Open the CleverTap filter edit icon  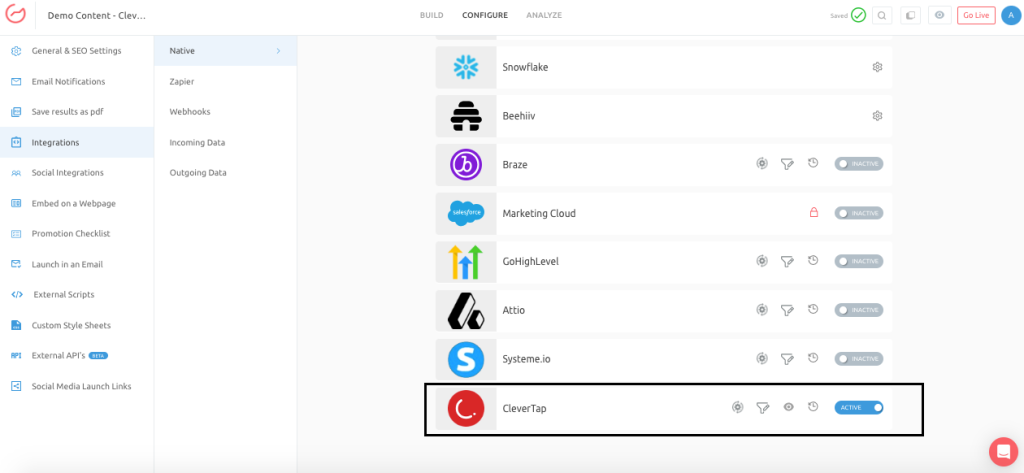762,408
